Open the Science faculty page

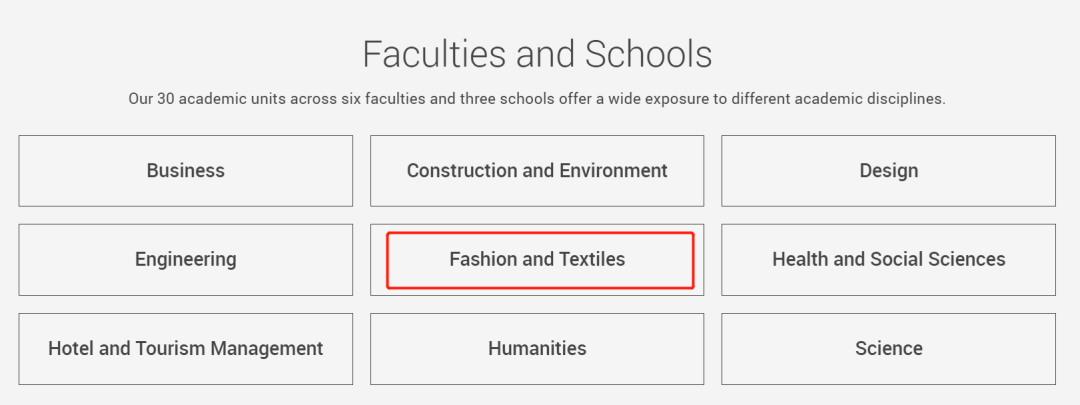point(888,349)
